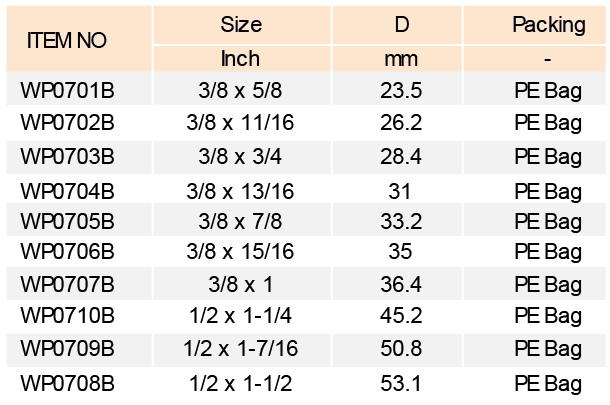
Task: Select item WP0709B row label
Action: pyautogui.click(x=67, y=350)
